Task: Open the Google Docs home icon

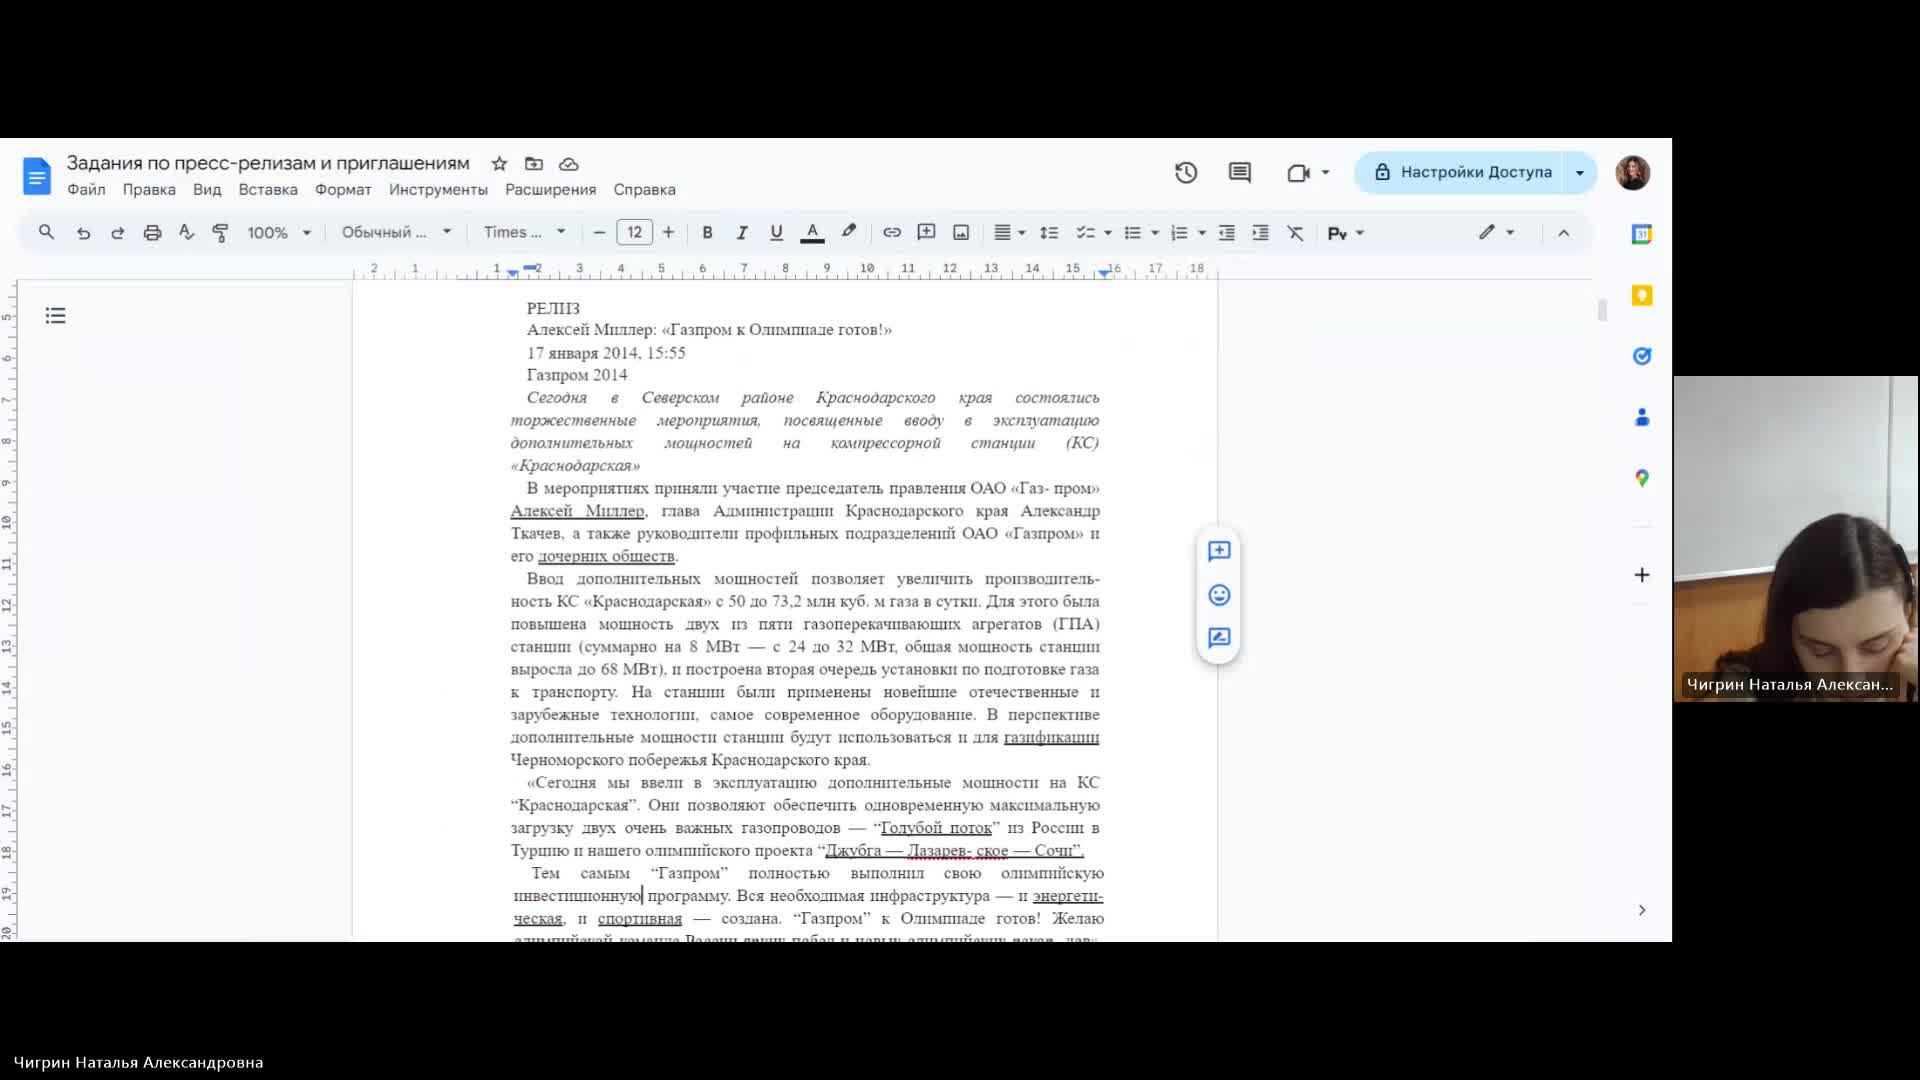Action: pos(37,177)
